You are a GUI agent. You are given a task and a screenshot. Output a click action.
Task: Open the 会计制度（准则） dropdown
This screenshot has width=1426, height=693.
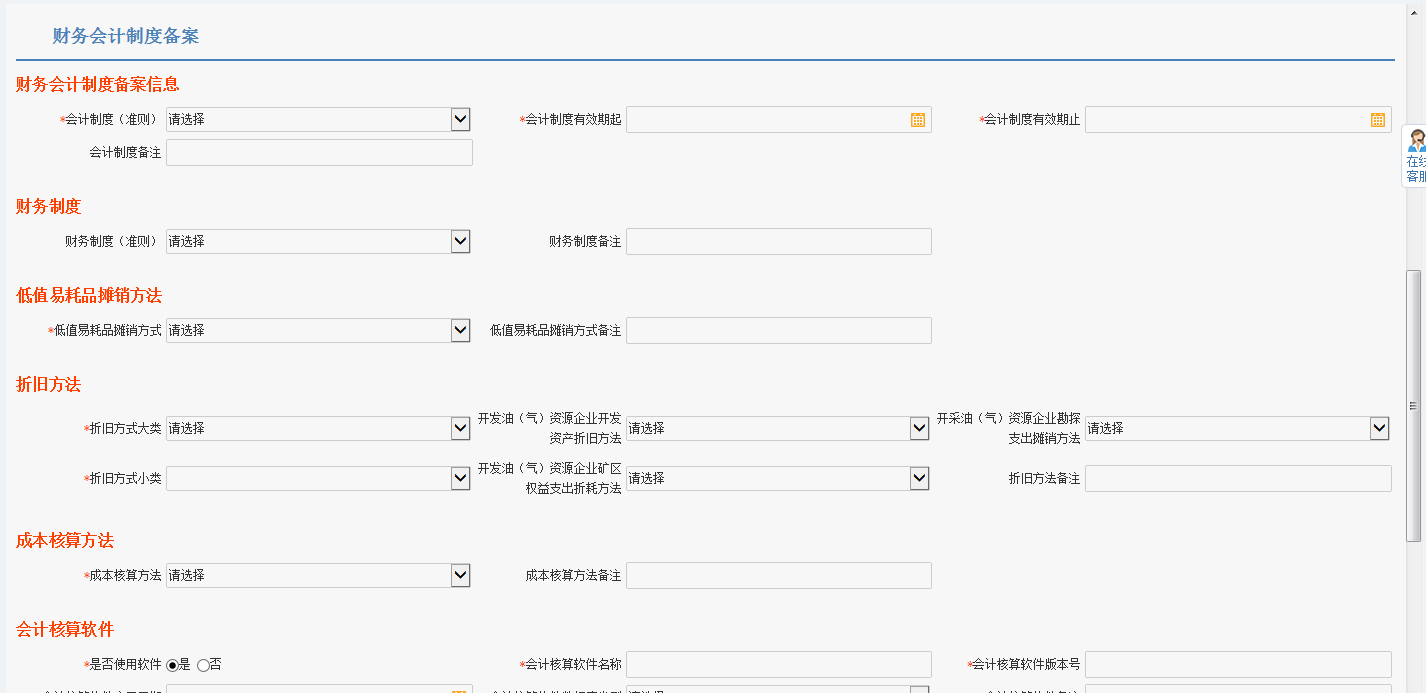(459, 119)
